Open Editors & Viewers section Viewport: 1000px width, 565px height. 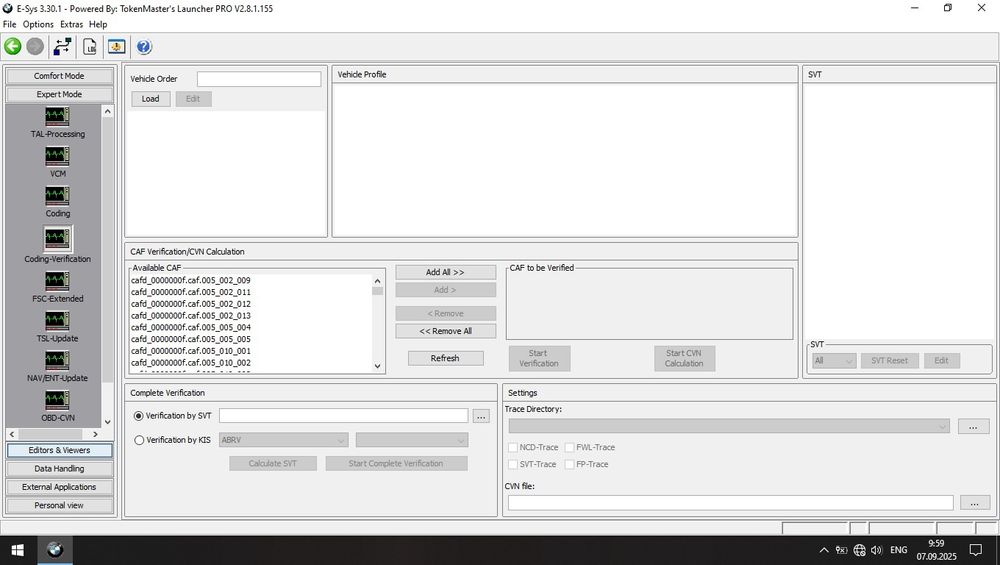[x=59, y=450]
